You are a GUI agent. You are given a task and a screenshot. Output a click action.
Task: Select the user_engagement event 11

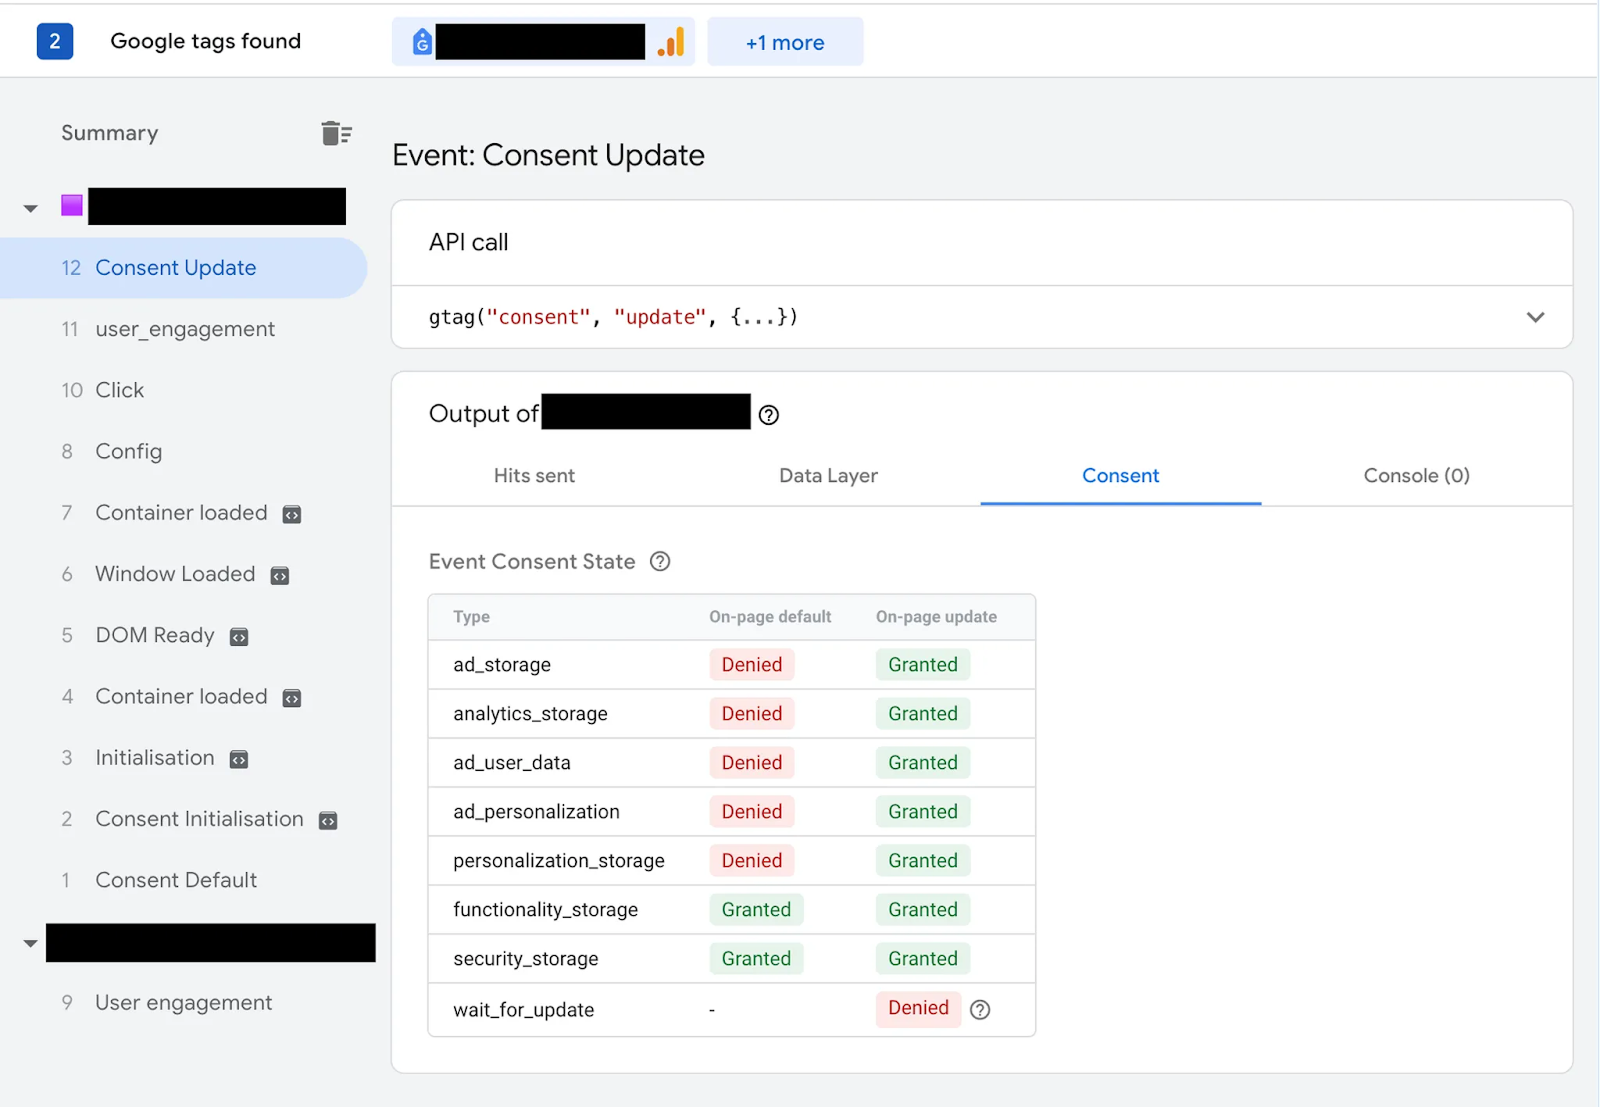185,329
